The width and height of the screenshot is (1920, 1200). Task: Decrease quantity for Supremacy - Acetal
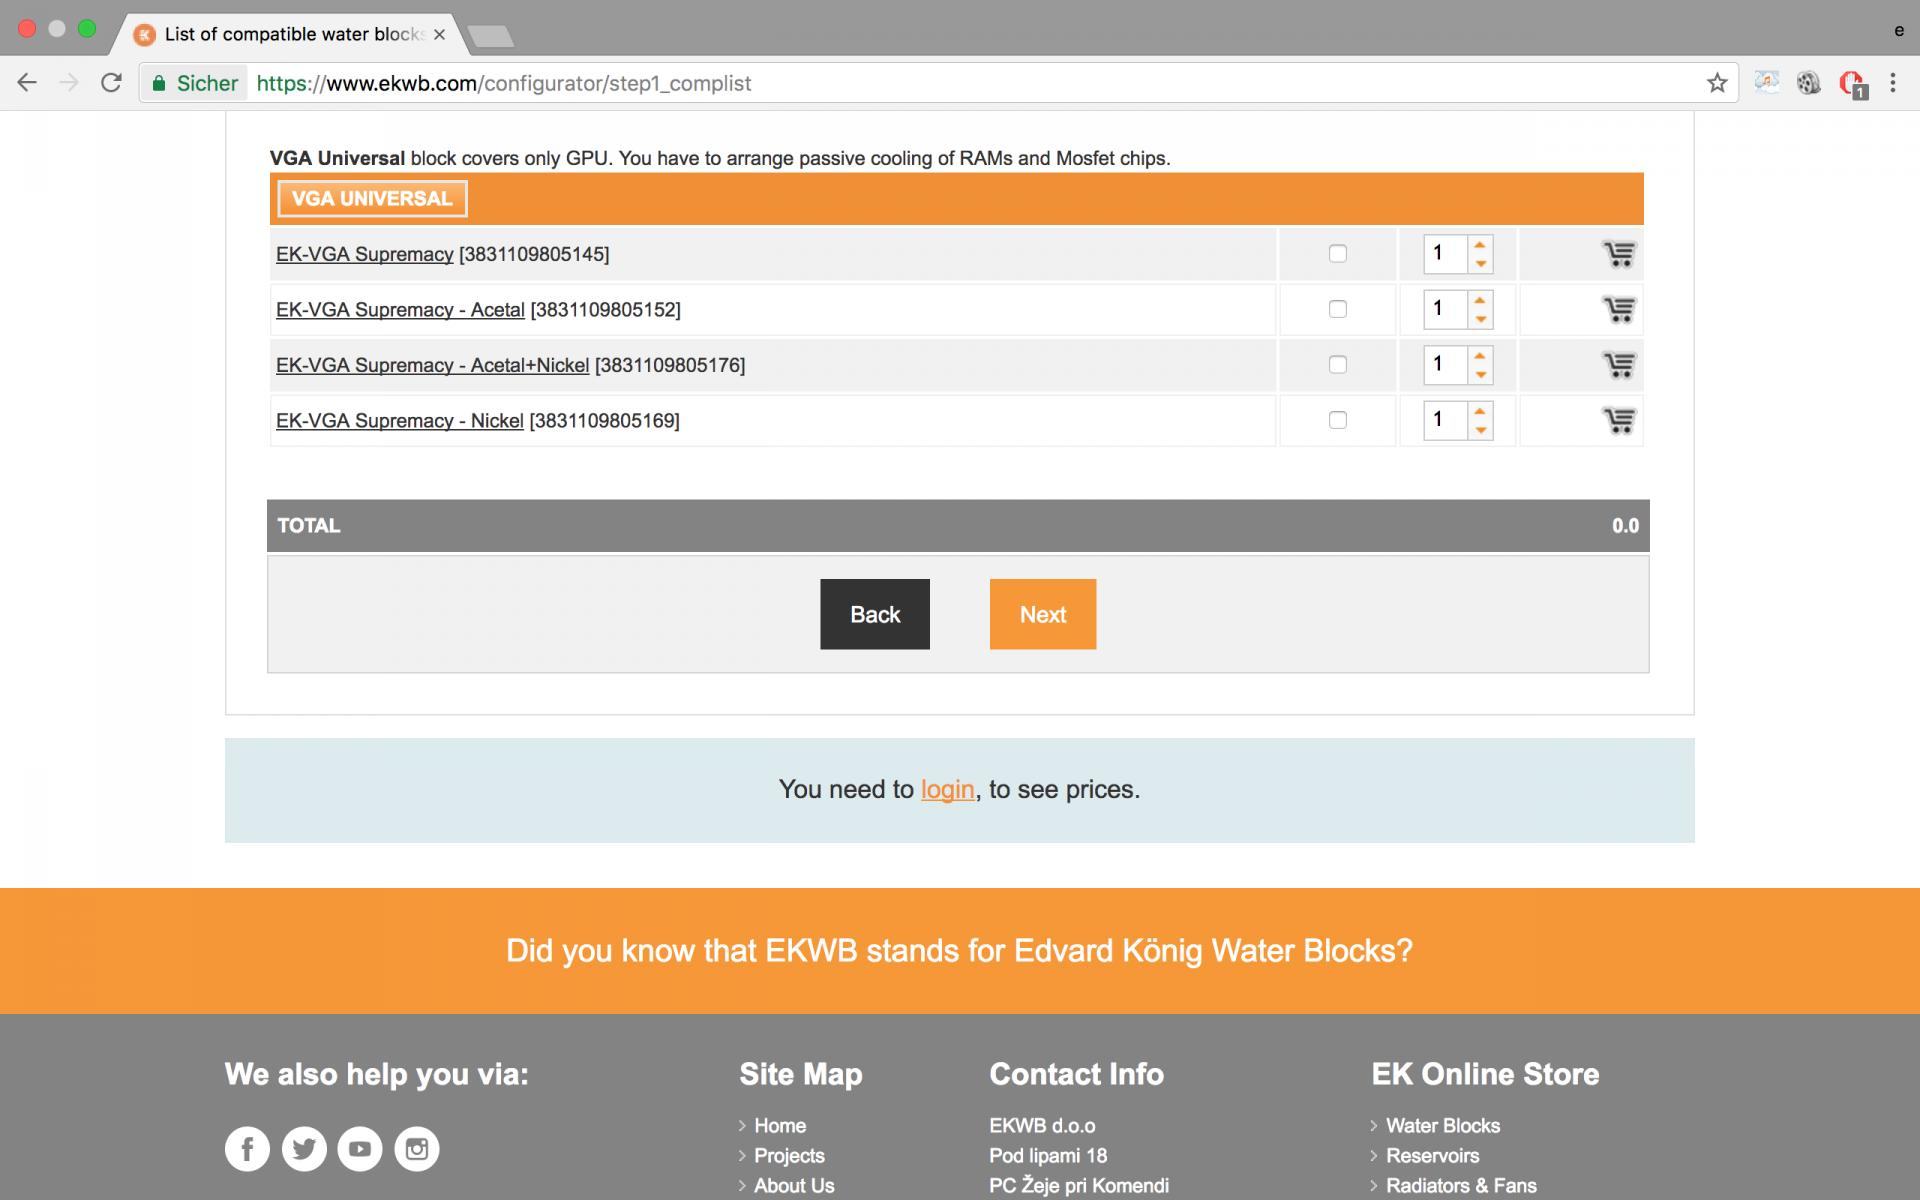click(x=1480, y=319)
